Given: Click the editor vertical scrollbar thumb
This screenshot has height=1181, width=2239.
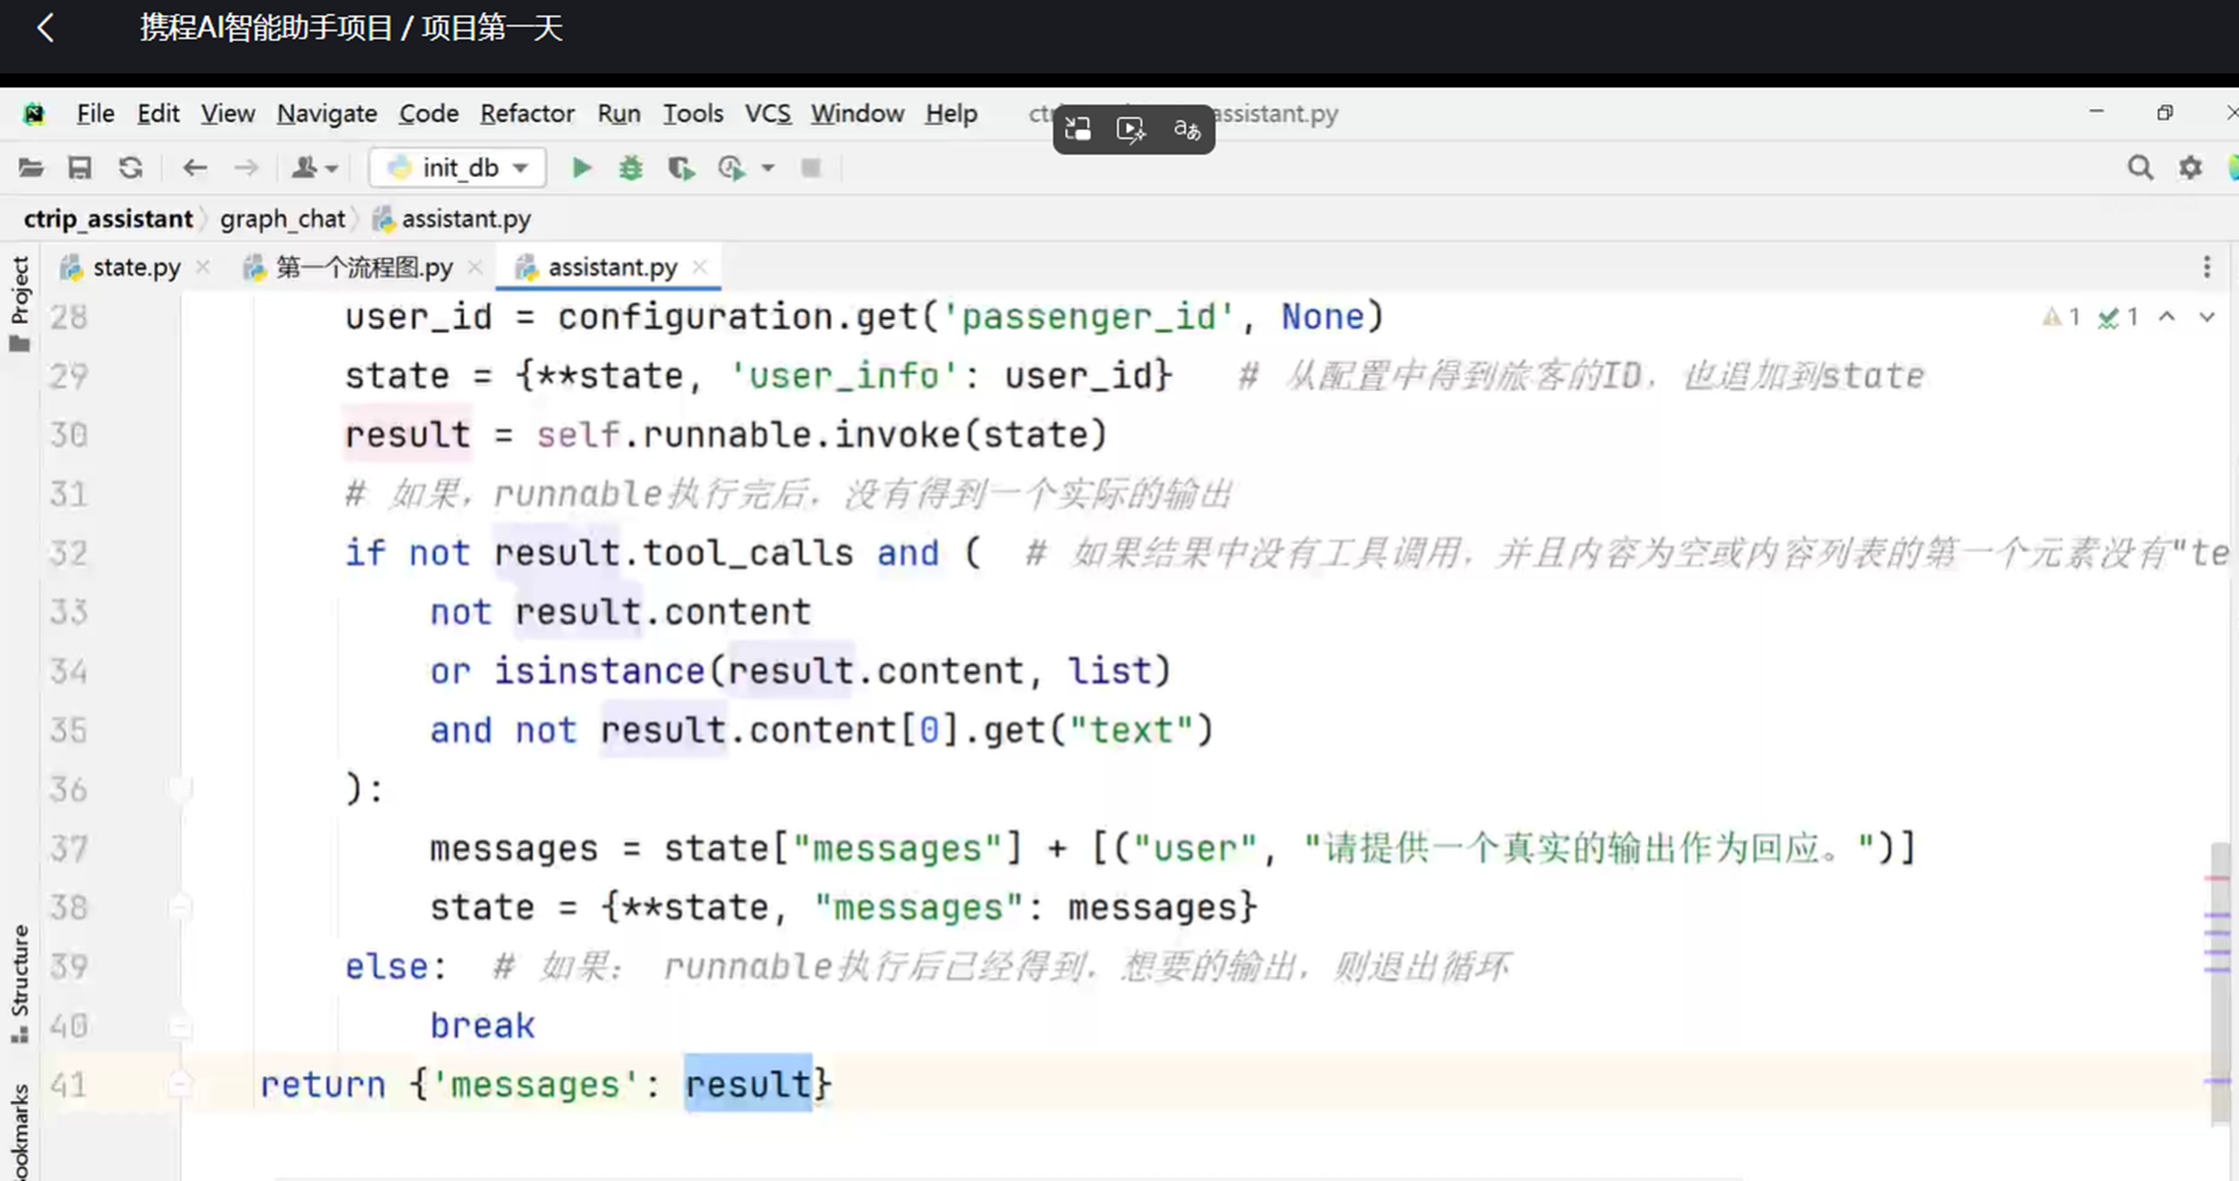Looking at the screenshot, I should click(x=2220, y=985).
